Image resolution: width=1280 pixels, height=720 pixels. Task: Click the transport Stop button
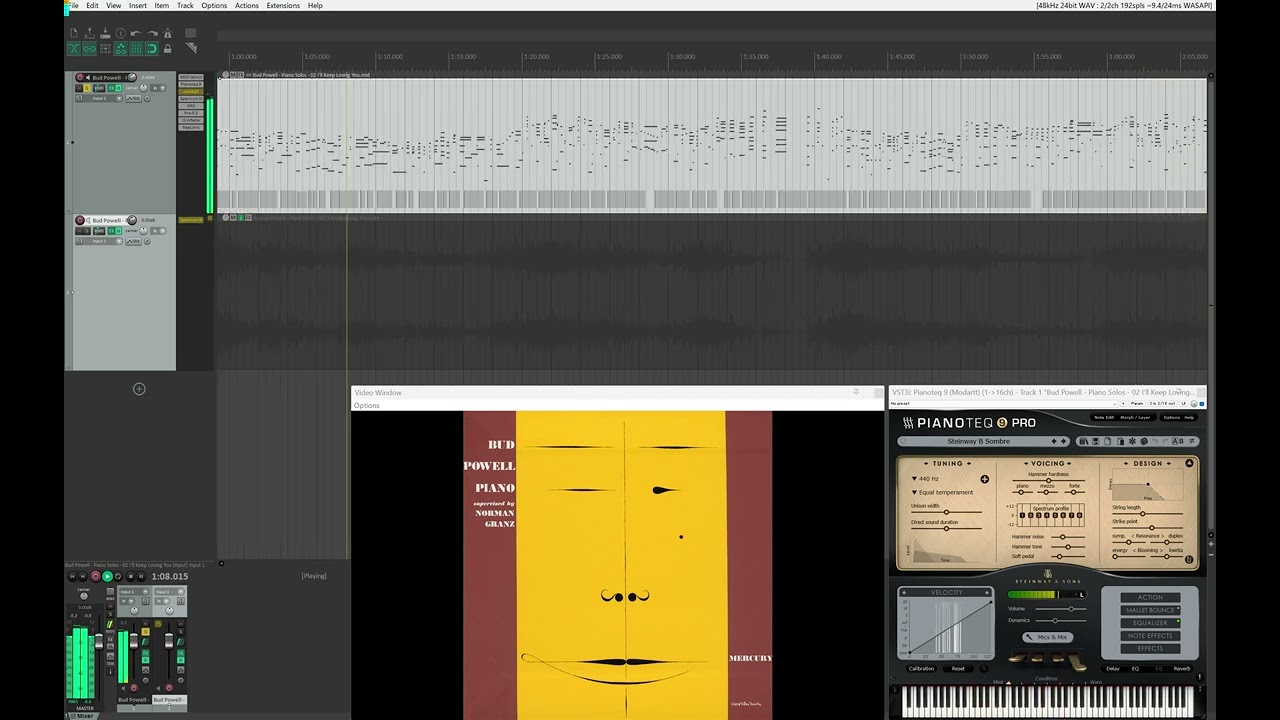130,576
